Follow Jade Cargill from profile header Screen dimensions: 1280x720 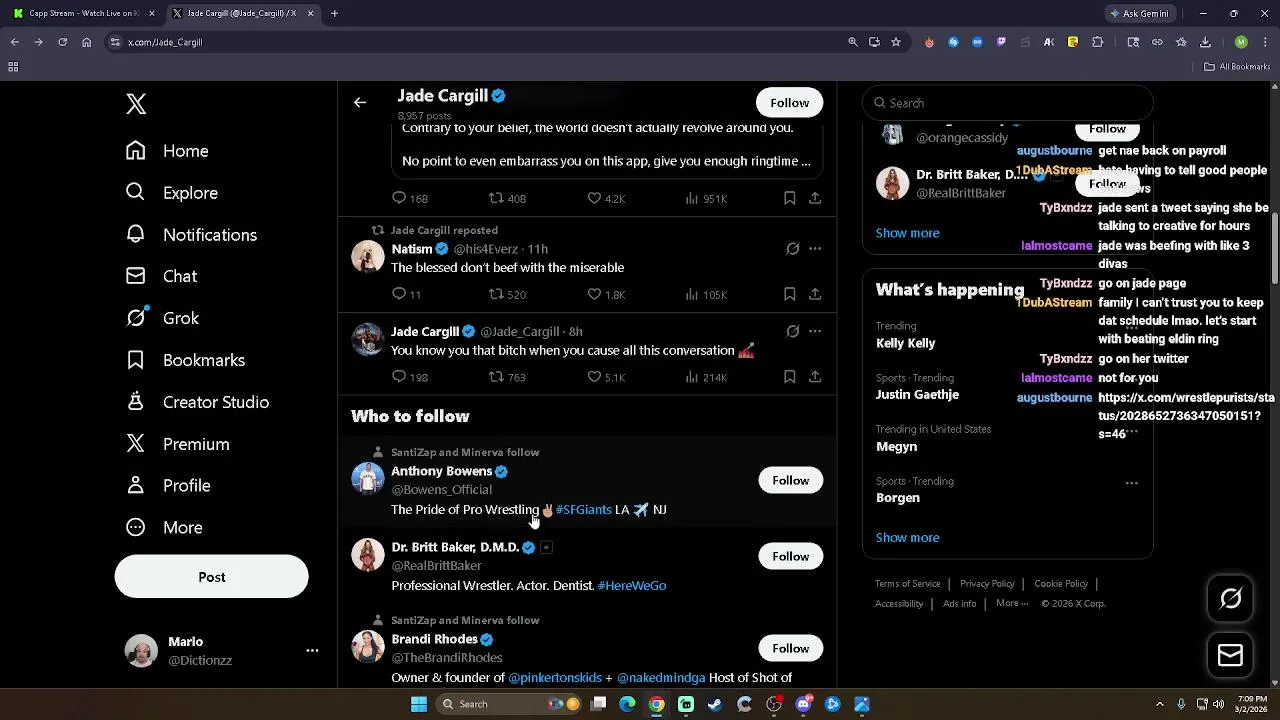coord(789,103)
